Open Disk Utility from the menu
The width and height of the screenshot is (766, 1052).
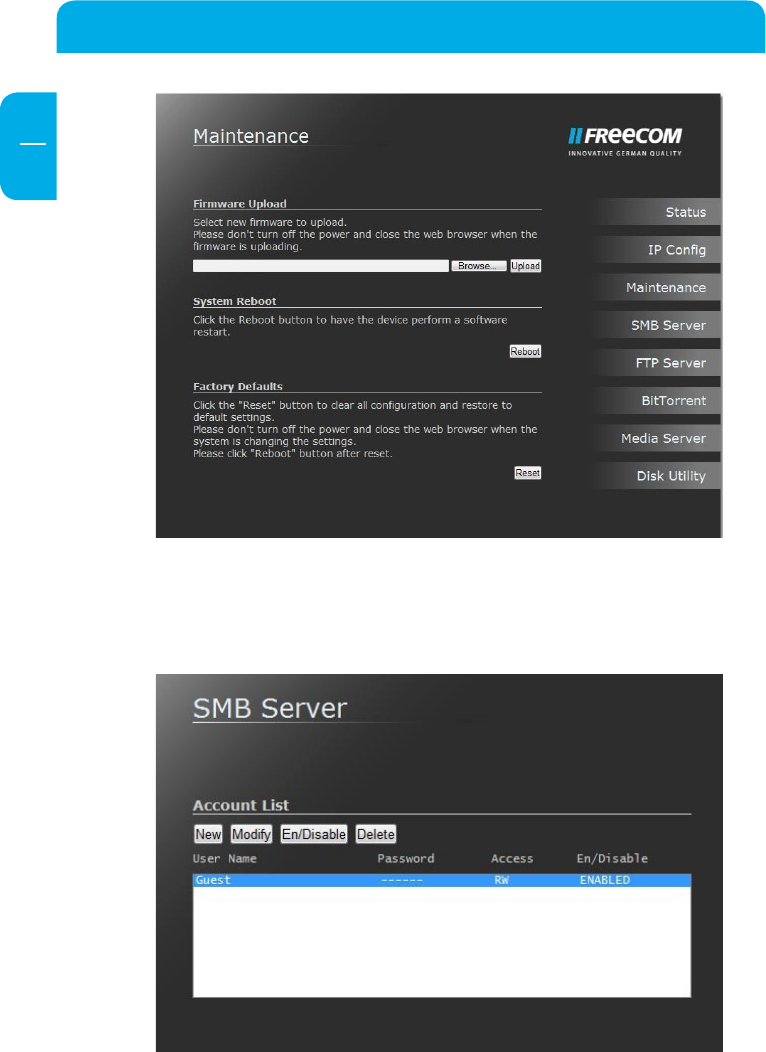coord(656,476)
